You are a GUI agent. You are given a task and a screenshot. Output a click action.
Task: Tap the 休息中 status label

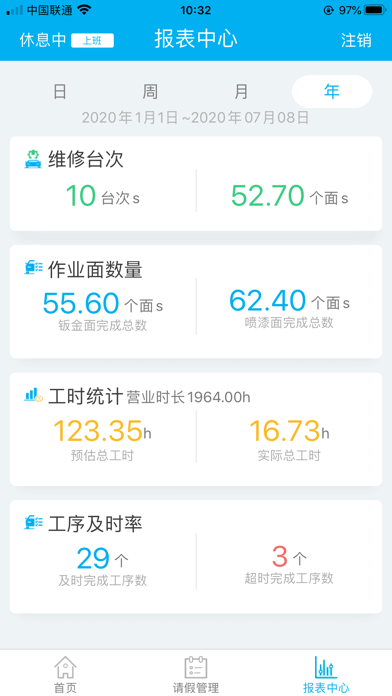click(x=43, y=40)
